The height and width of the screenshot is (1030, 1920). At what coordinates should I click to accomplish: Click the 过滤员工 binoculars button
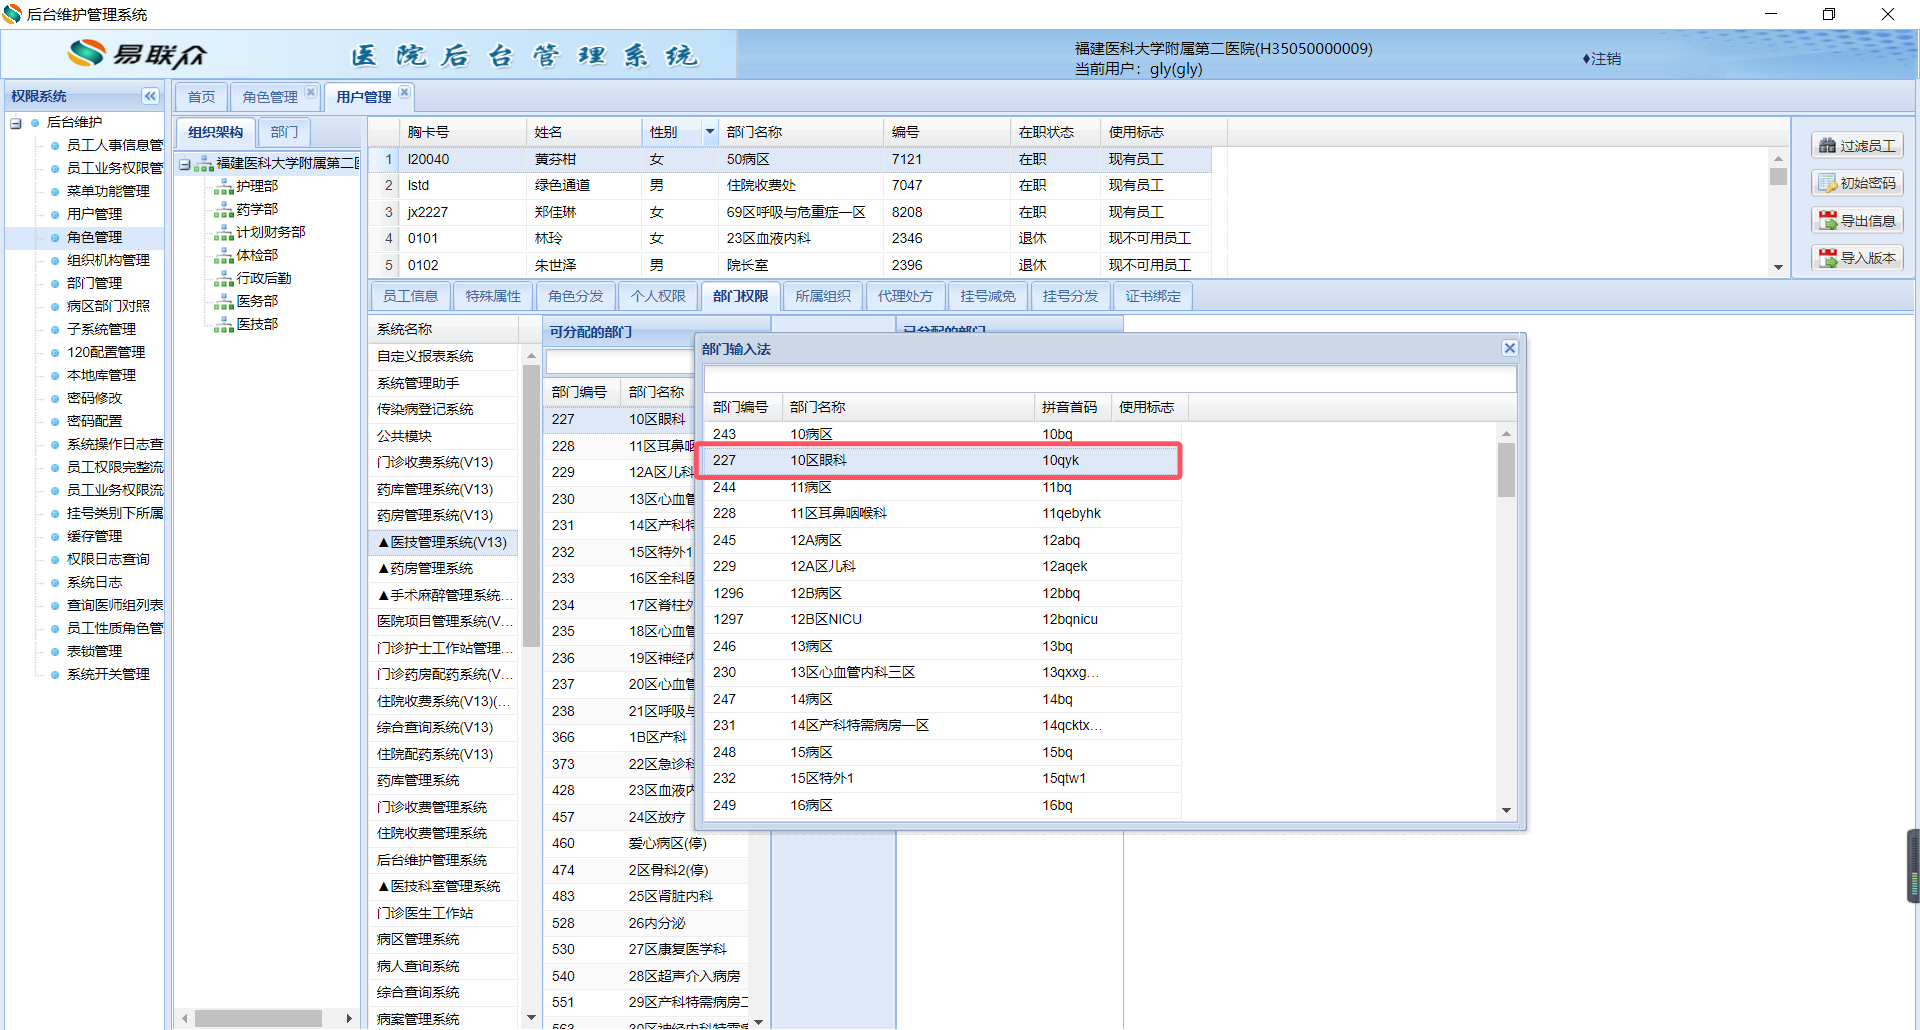point(1857,146)
